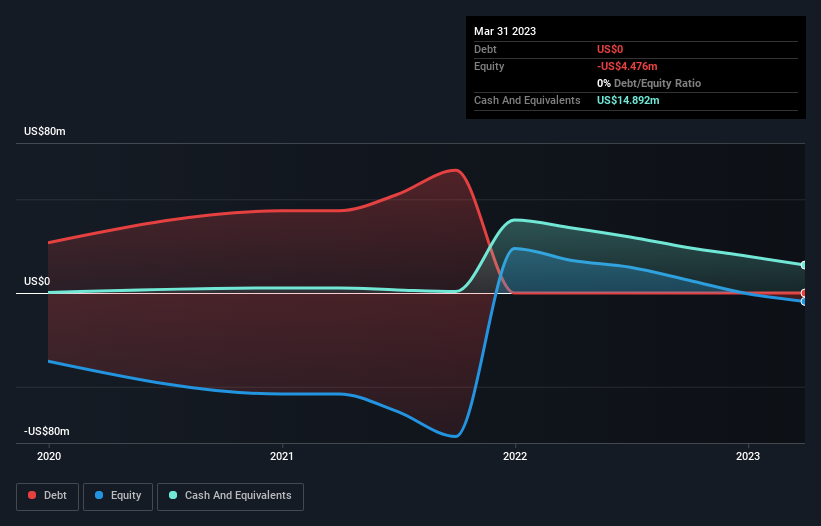Click the Mar 31 2023 tooltip date
821x526 pixels.
505,31
